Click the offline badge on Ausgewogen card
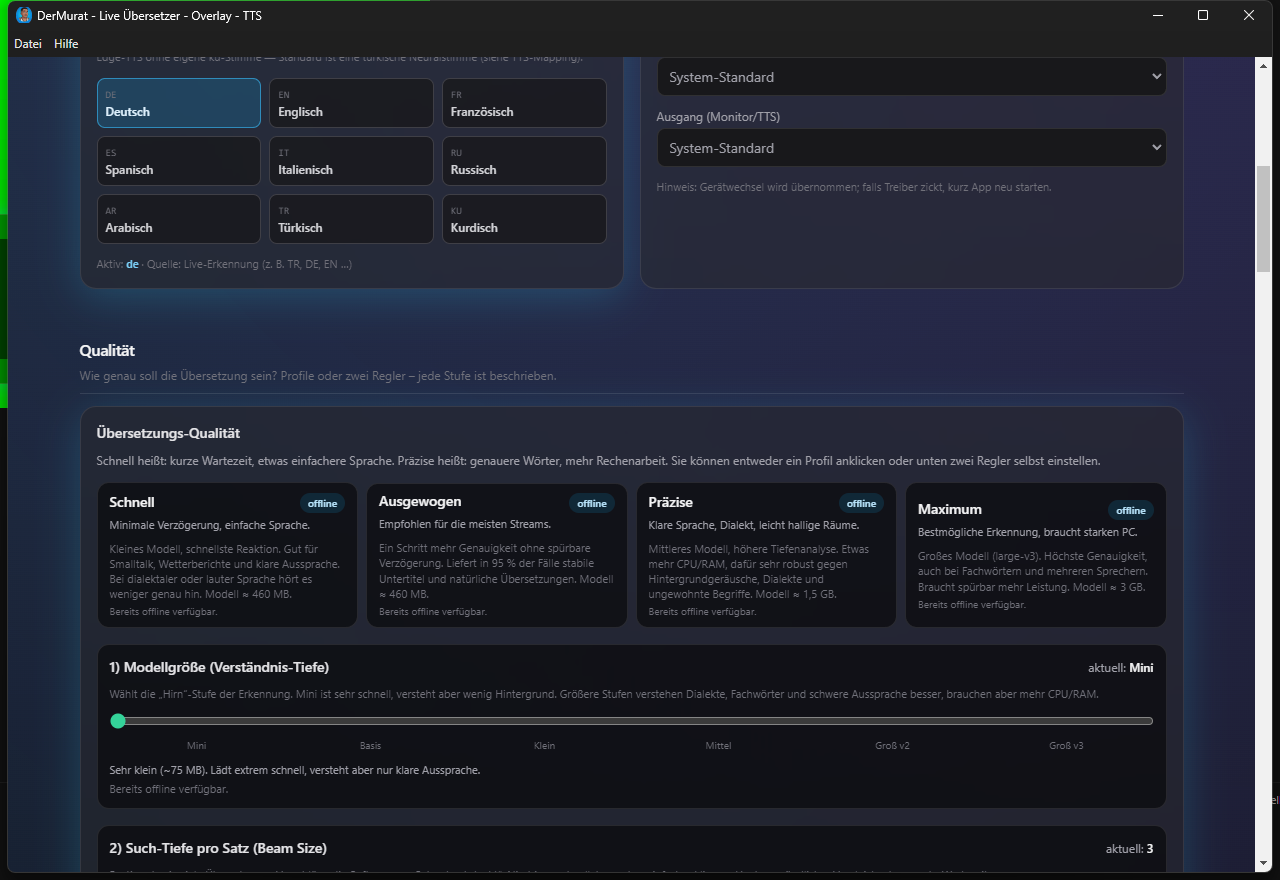 point(592,503)
